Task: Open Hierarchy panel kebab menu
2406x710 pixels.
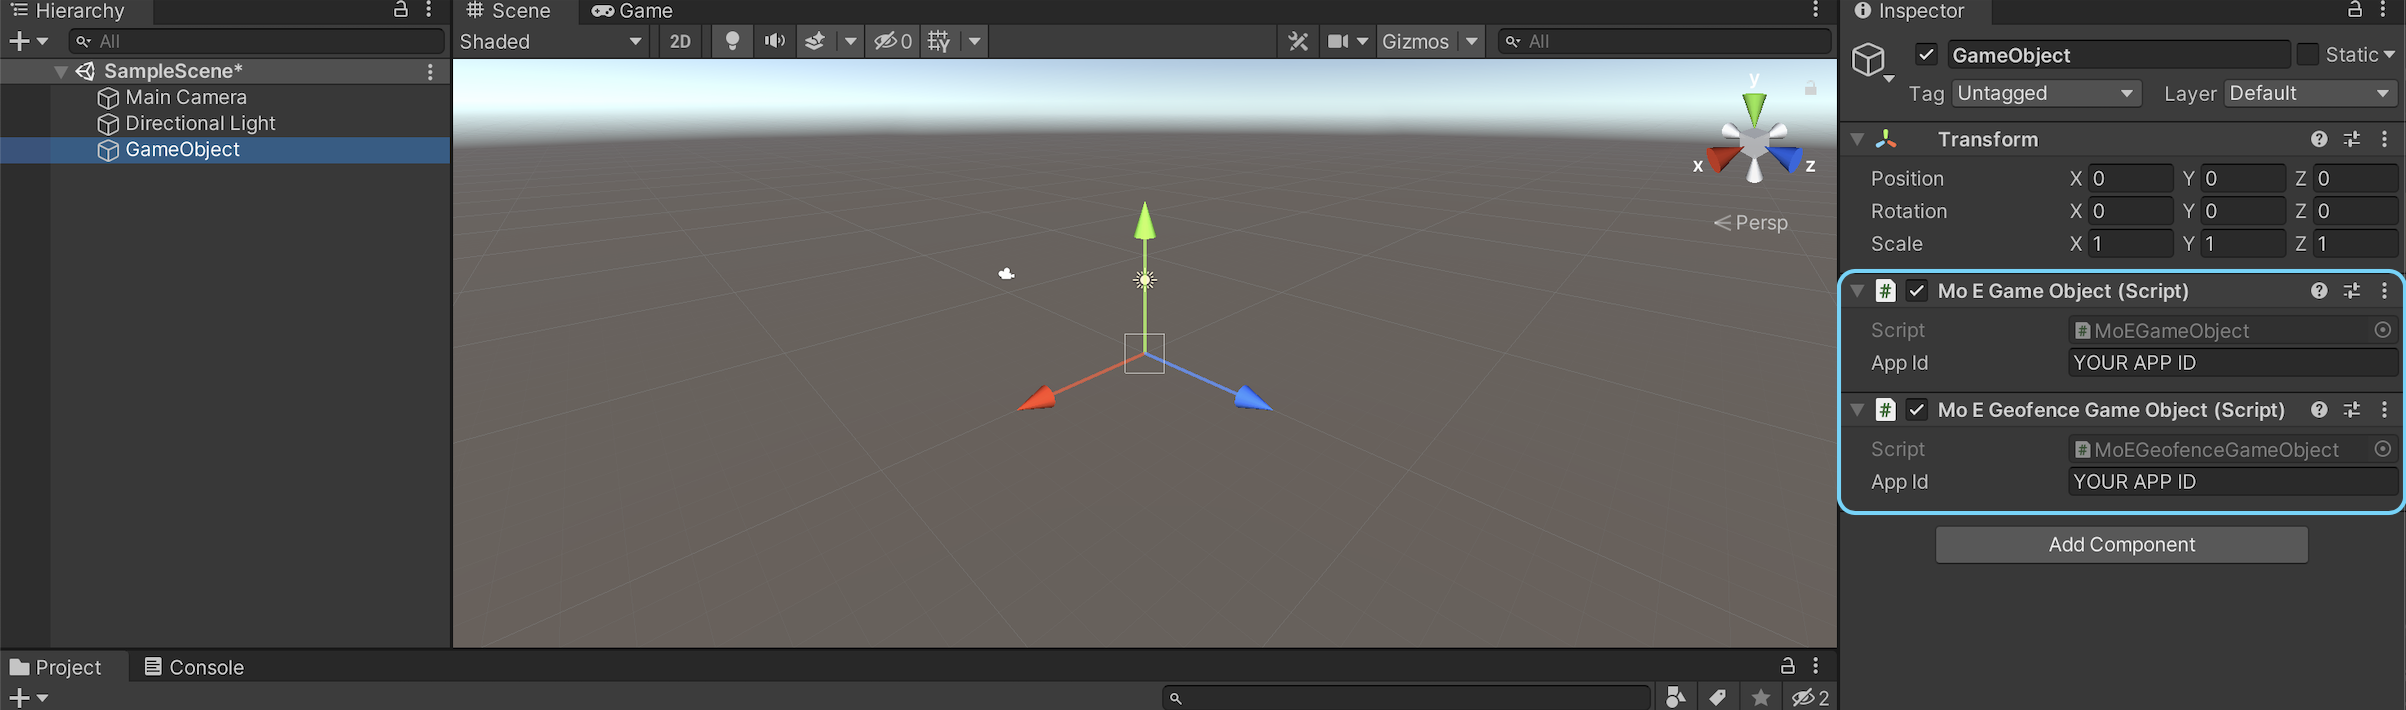Action: (x=429, y=10)
